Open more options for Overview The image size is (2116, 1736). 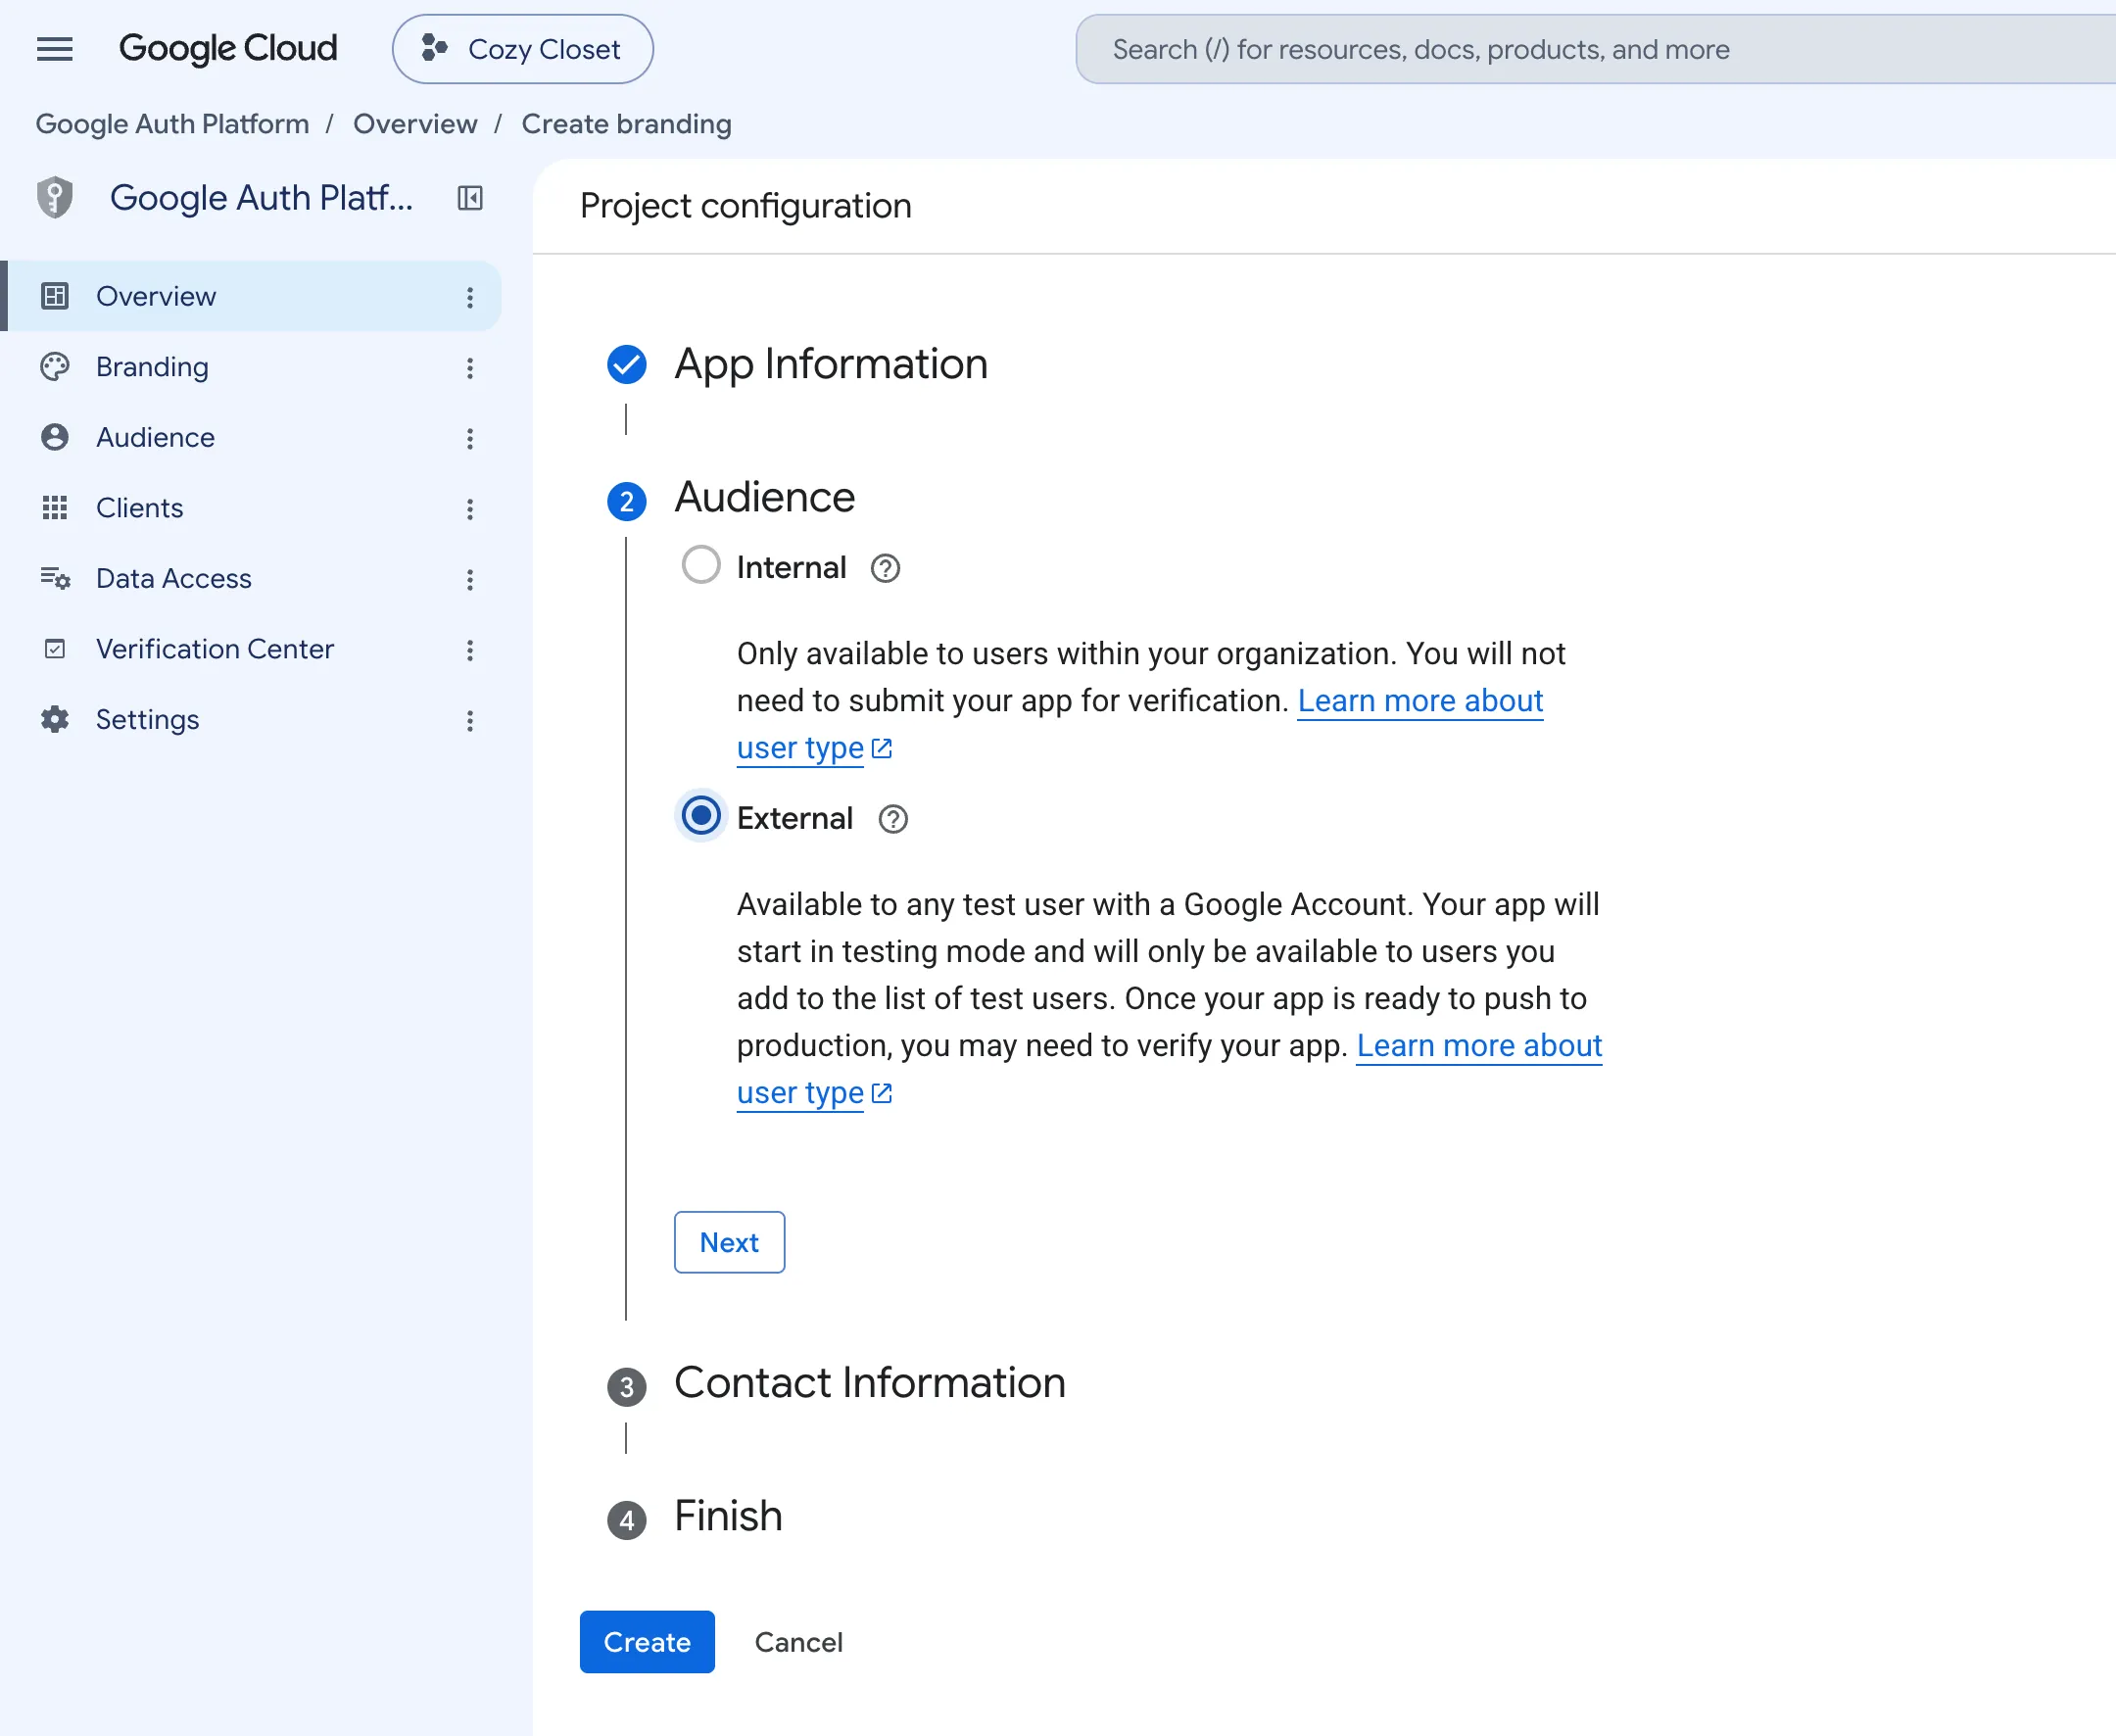(x=470, y=297)
